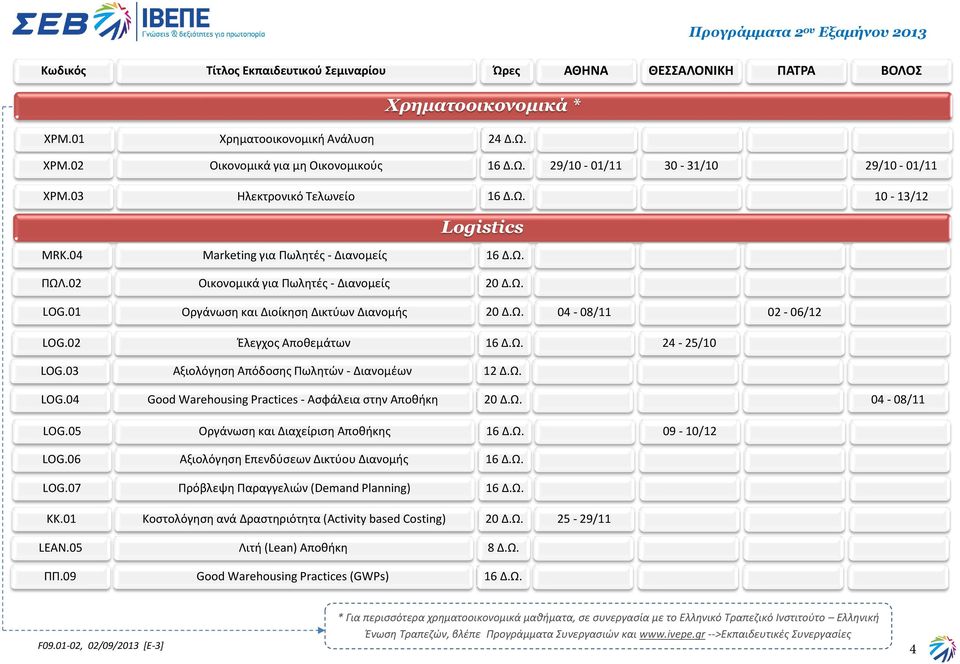Select code cell LOG.05
This screenshot has width=960, height=664.
pos(62,431)
